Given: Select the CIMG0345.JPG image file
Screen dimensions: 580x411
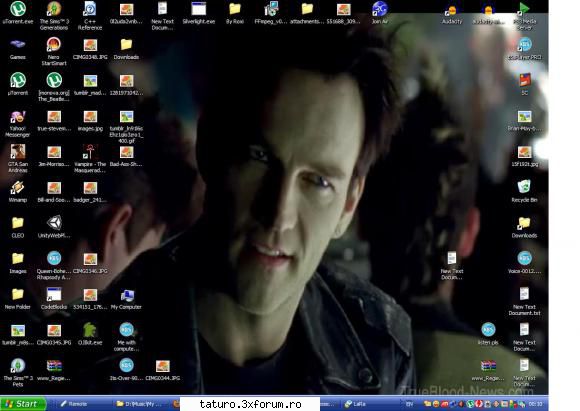Looking at the screenshot, I should coord(54,334).
